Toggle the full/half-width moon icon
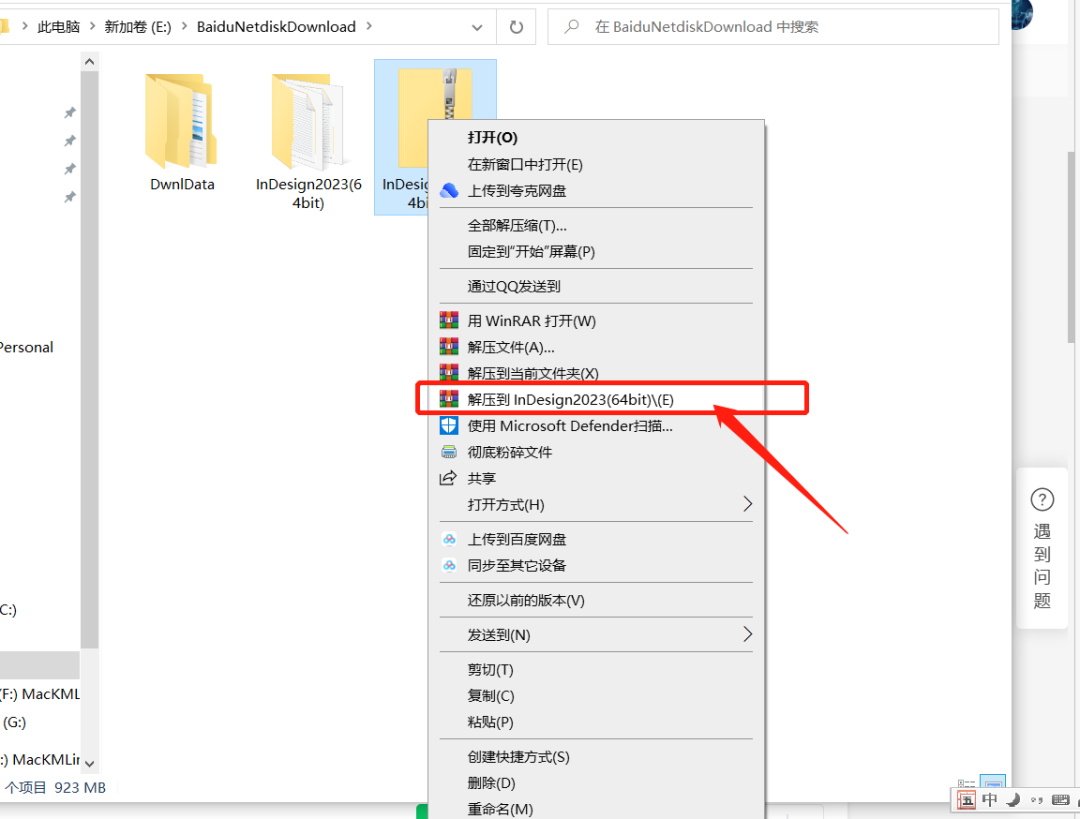Image resolution: width=1080 pixels, height=819 pixels. click(x=1012, y=800)
